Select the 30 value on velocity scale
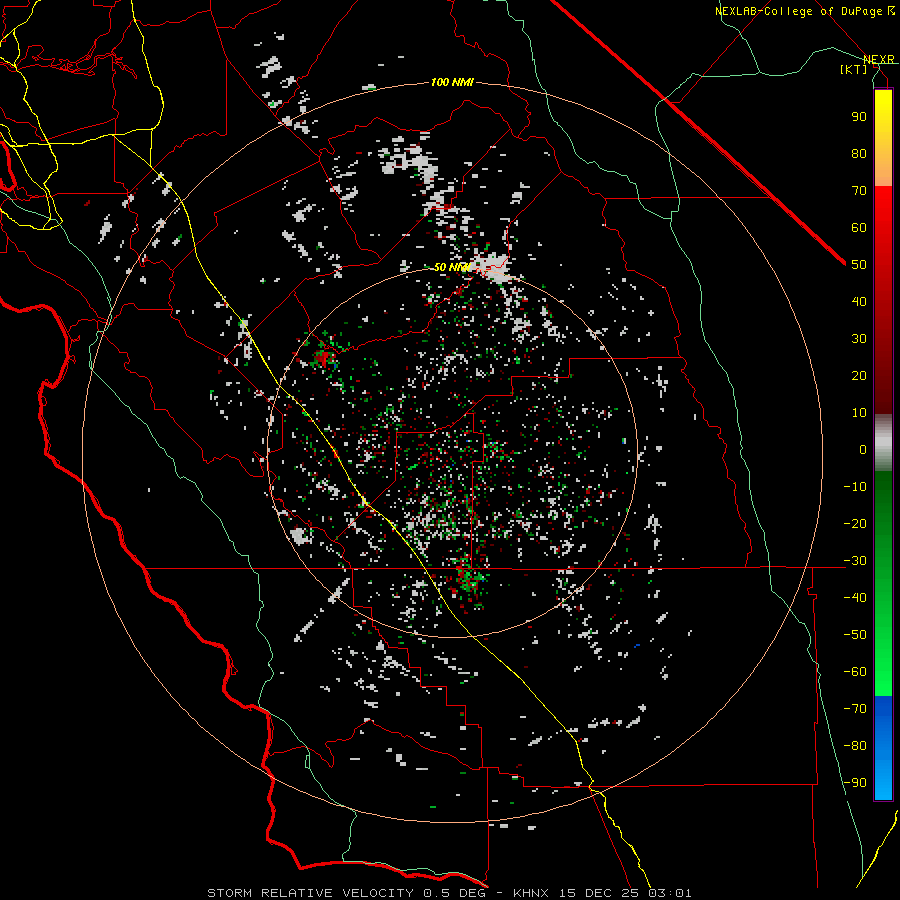Image resolution: width=900 pixels, height=900 pixels. (x=859, y=339)
